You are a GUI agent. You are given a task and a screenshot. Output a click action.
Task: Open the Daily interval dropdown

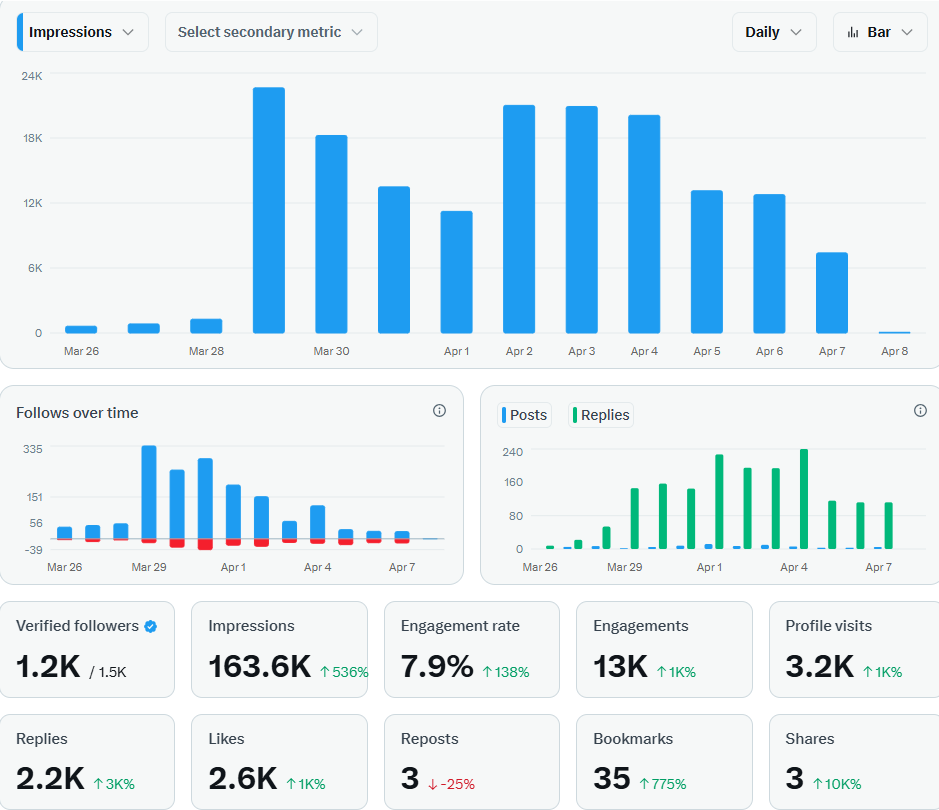click(x=774, y=32)
